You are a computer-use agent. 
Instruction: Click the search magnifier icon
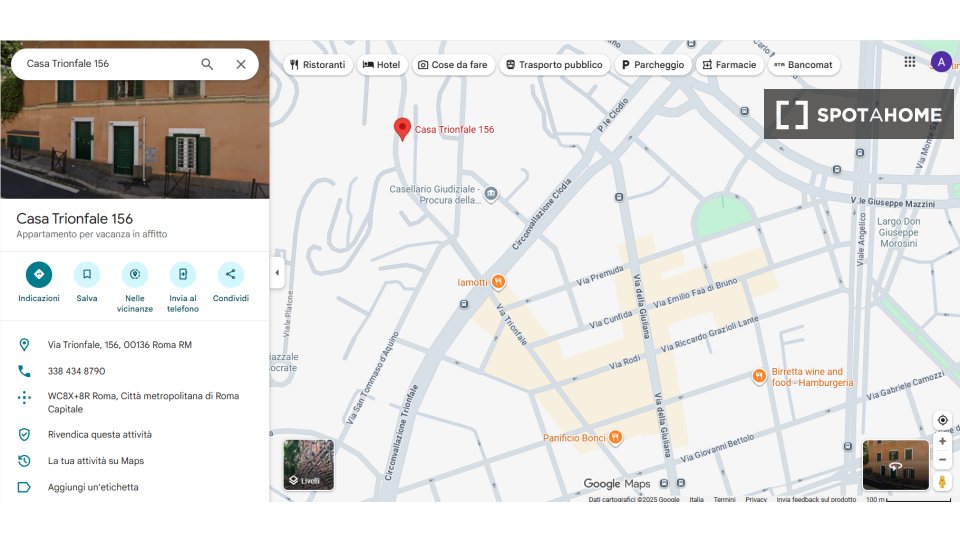(207, 64)
